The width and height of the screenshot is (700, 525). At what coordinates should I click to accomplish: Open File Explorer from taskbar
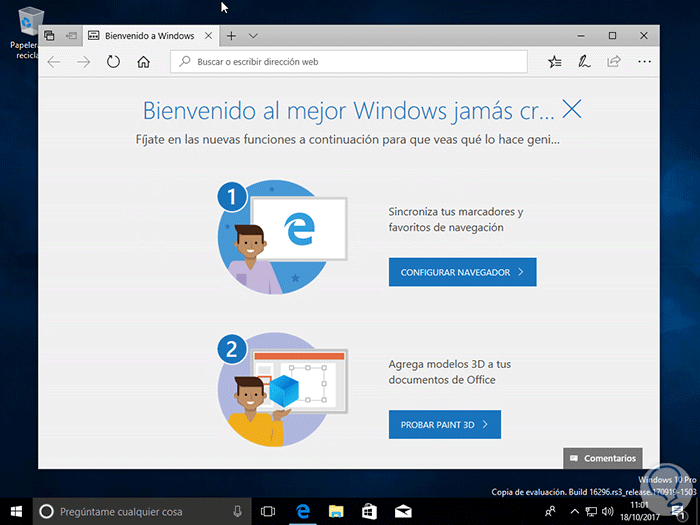click(x=336, y=512)
